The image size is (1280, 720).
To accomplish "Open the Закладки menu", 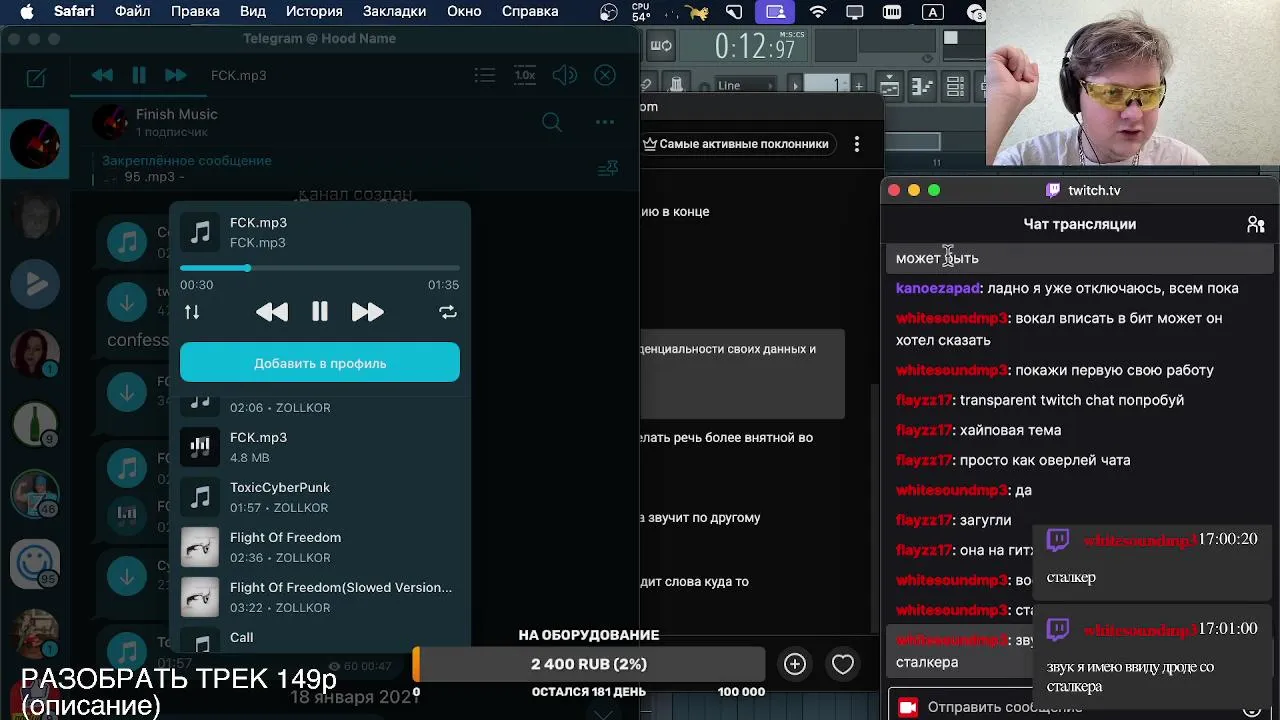I will (x=394, y=11).
